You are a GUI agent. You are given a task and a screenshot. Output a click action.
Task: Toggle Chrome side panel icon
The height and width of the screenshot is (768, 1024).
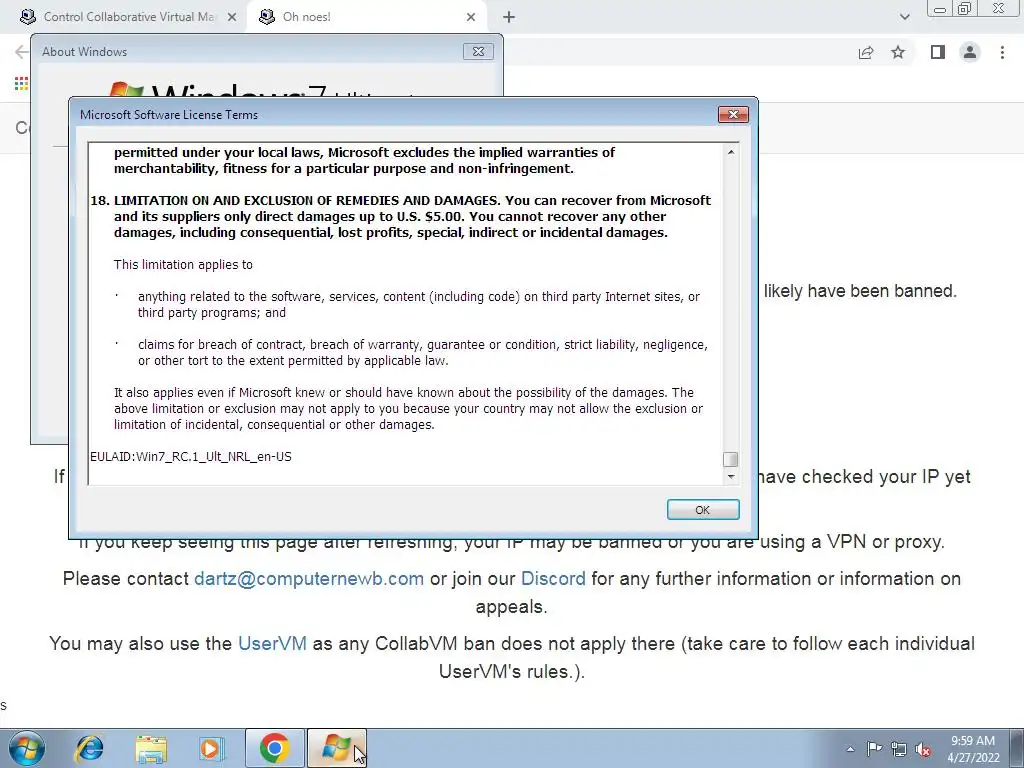938,52
